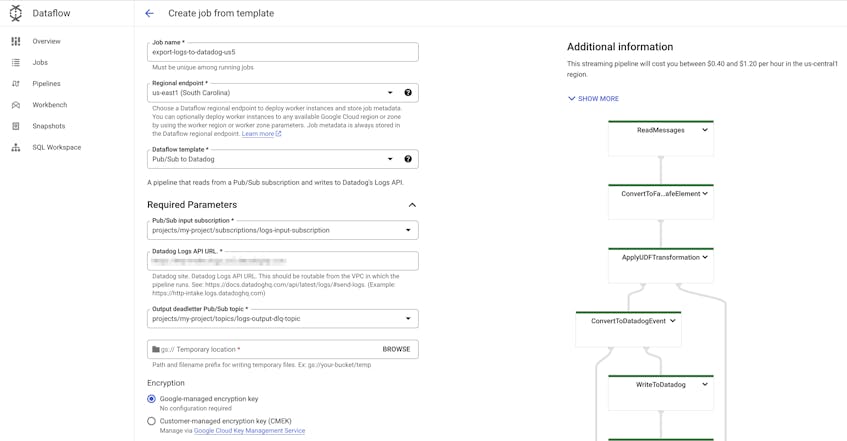Screen dimensions: 847x441
Task: Open the Dataflow template dropdown
Action: coord(390,159)
